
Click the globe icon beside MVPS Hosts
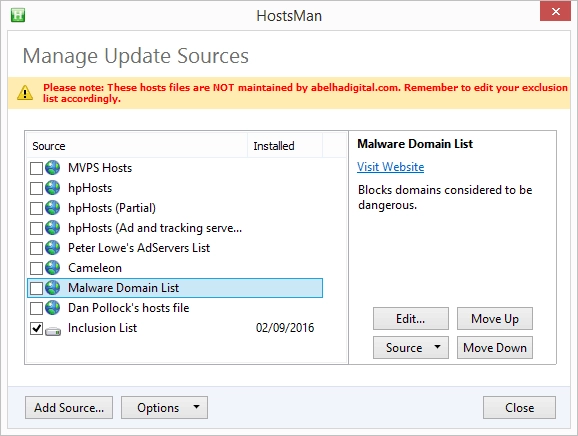(53, 168)
